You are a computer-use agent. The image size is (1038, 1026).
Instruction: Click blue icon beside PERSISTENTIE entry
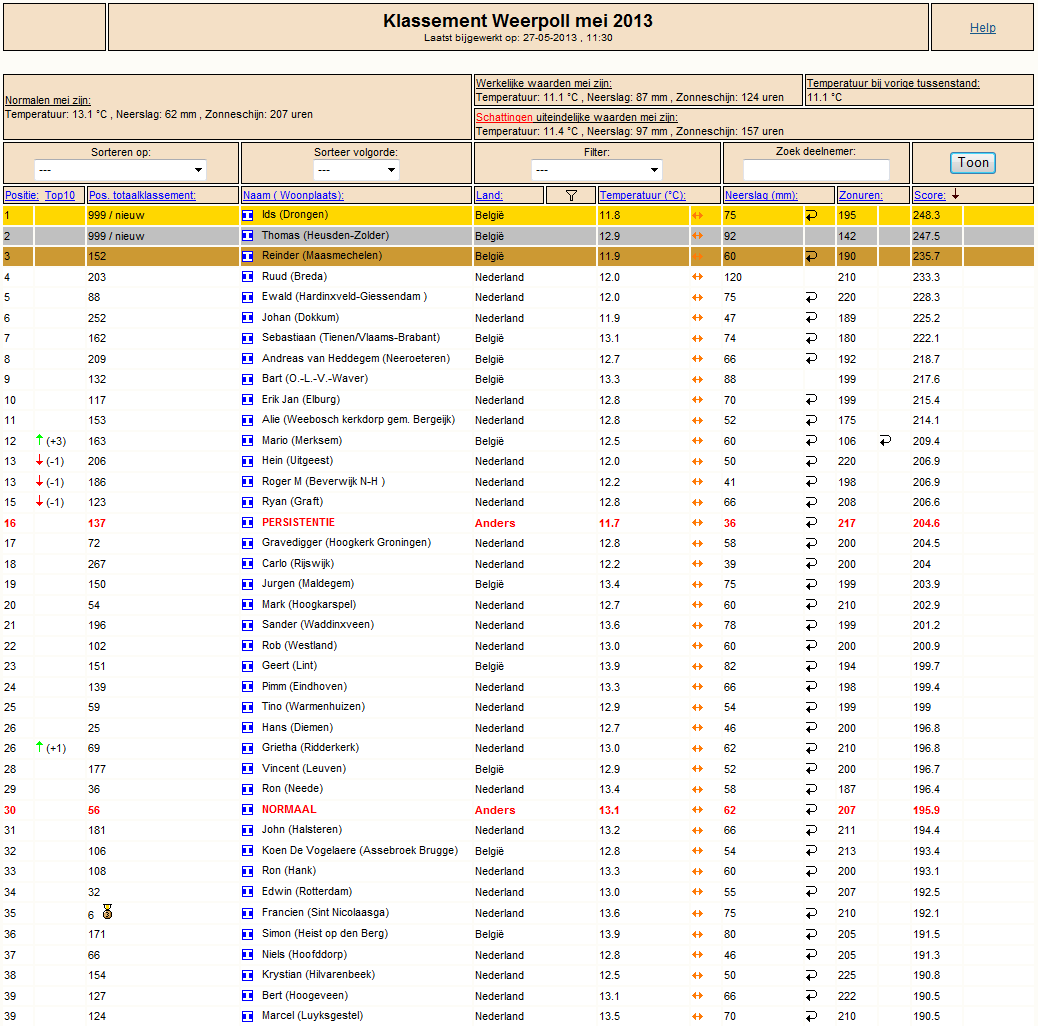248,523
